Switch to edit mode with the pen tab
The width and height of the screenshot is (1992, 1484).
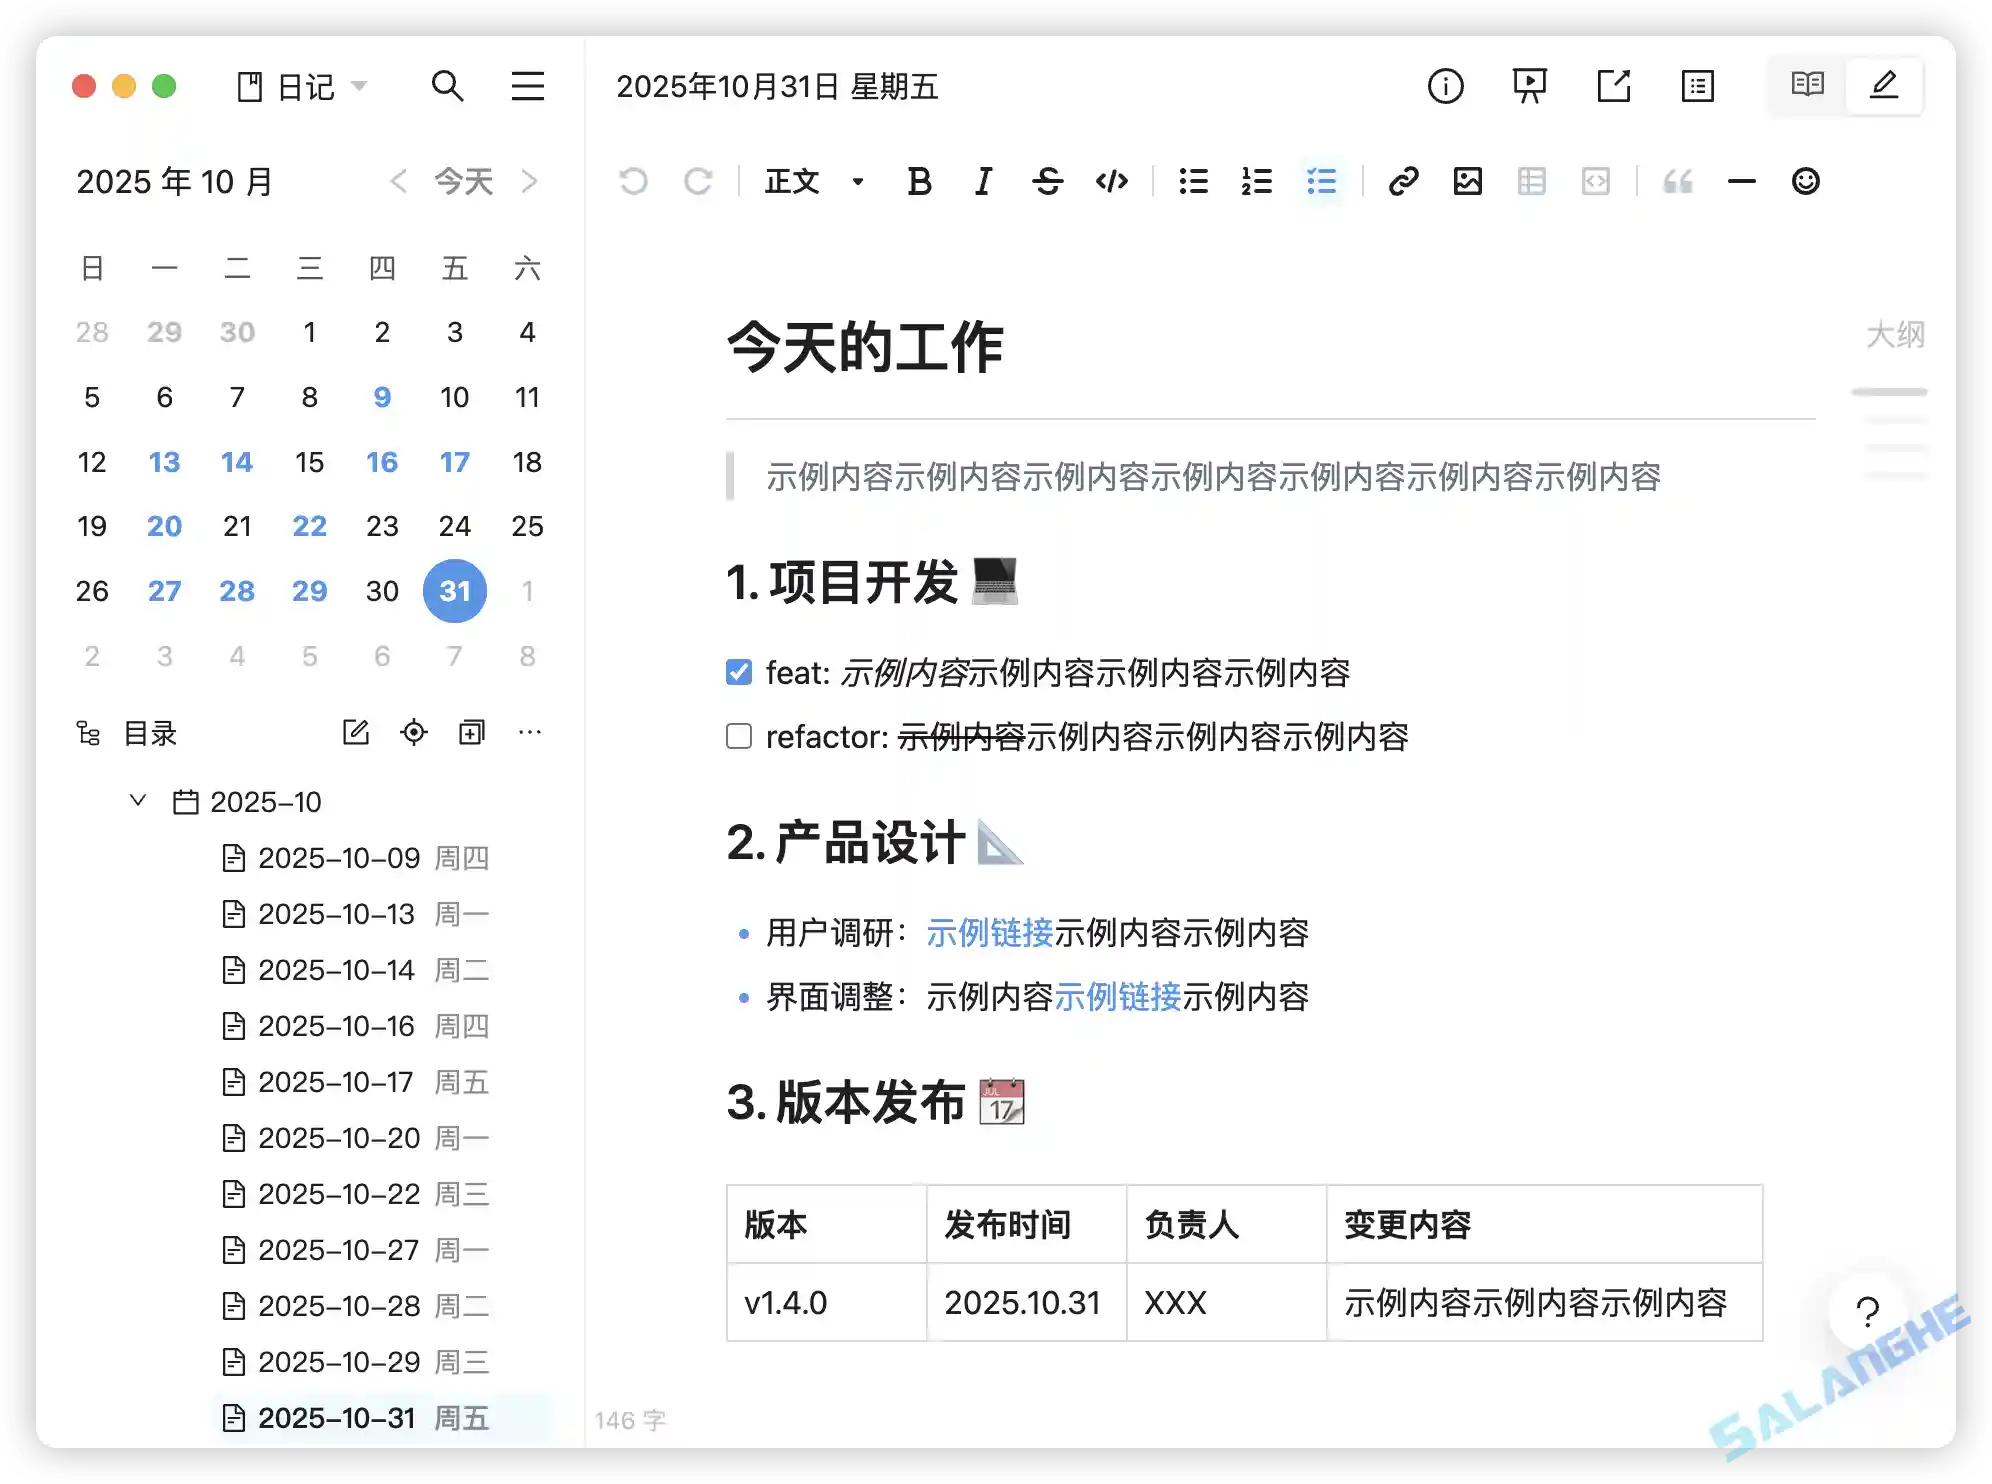click(x=1884, y=85)
